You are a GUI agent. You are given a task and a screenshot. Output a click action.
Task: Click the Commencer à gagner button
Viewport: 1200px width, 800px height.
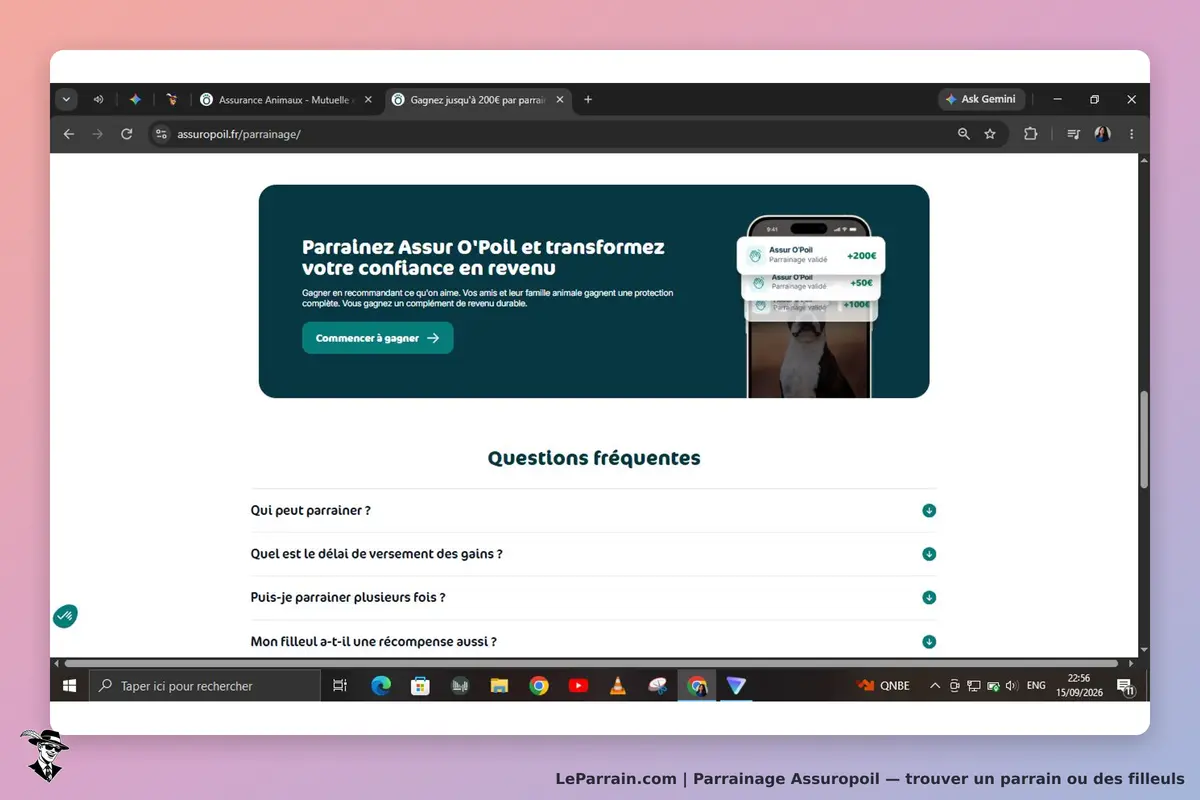pos(378,338)
